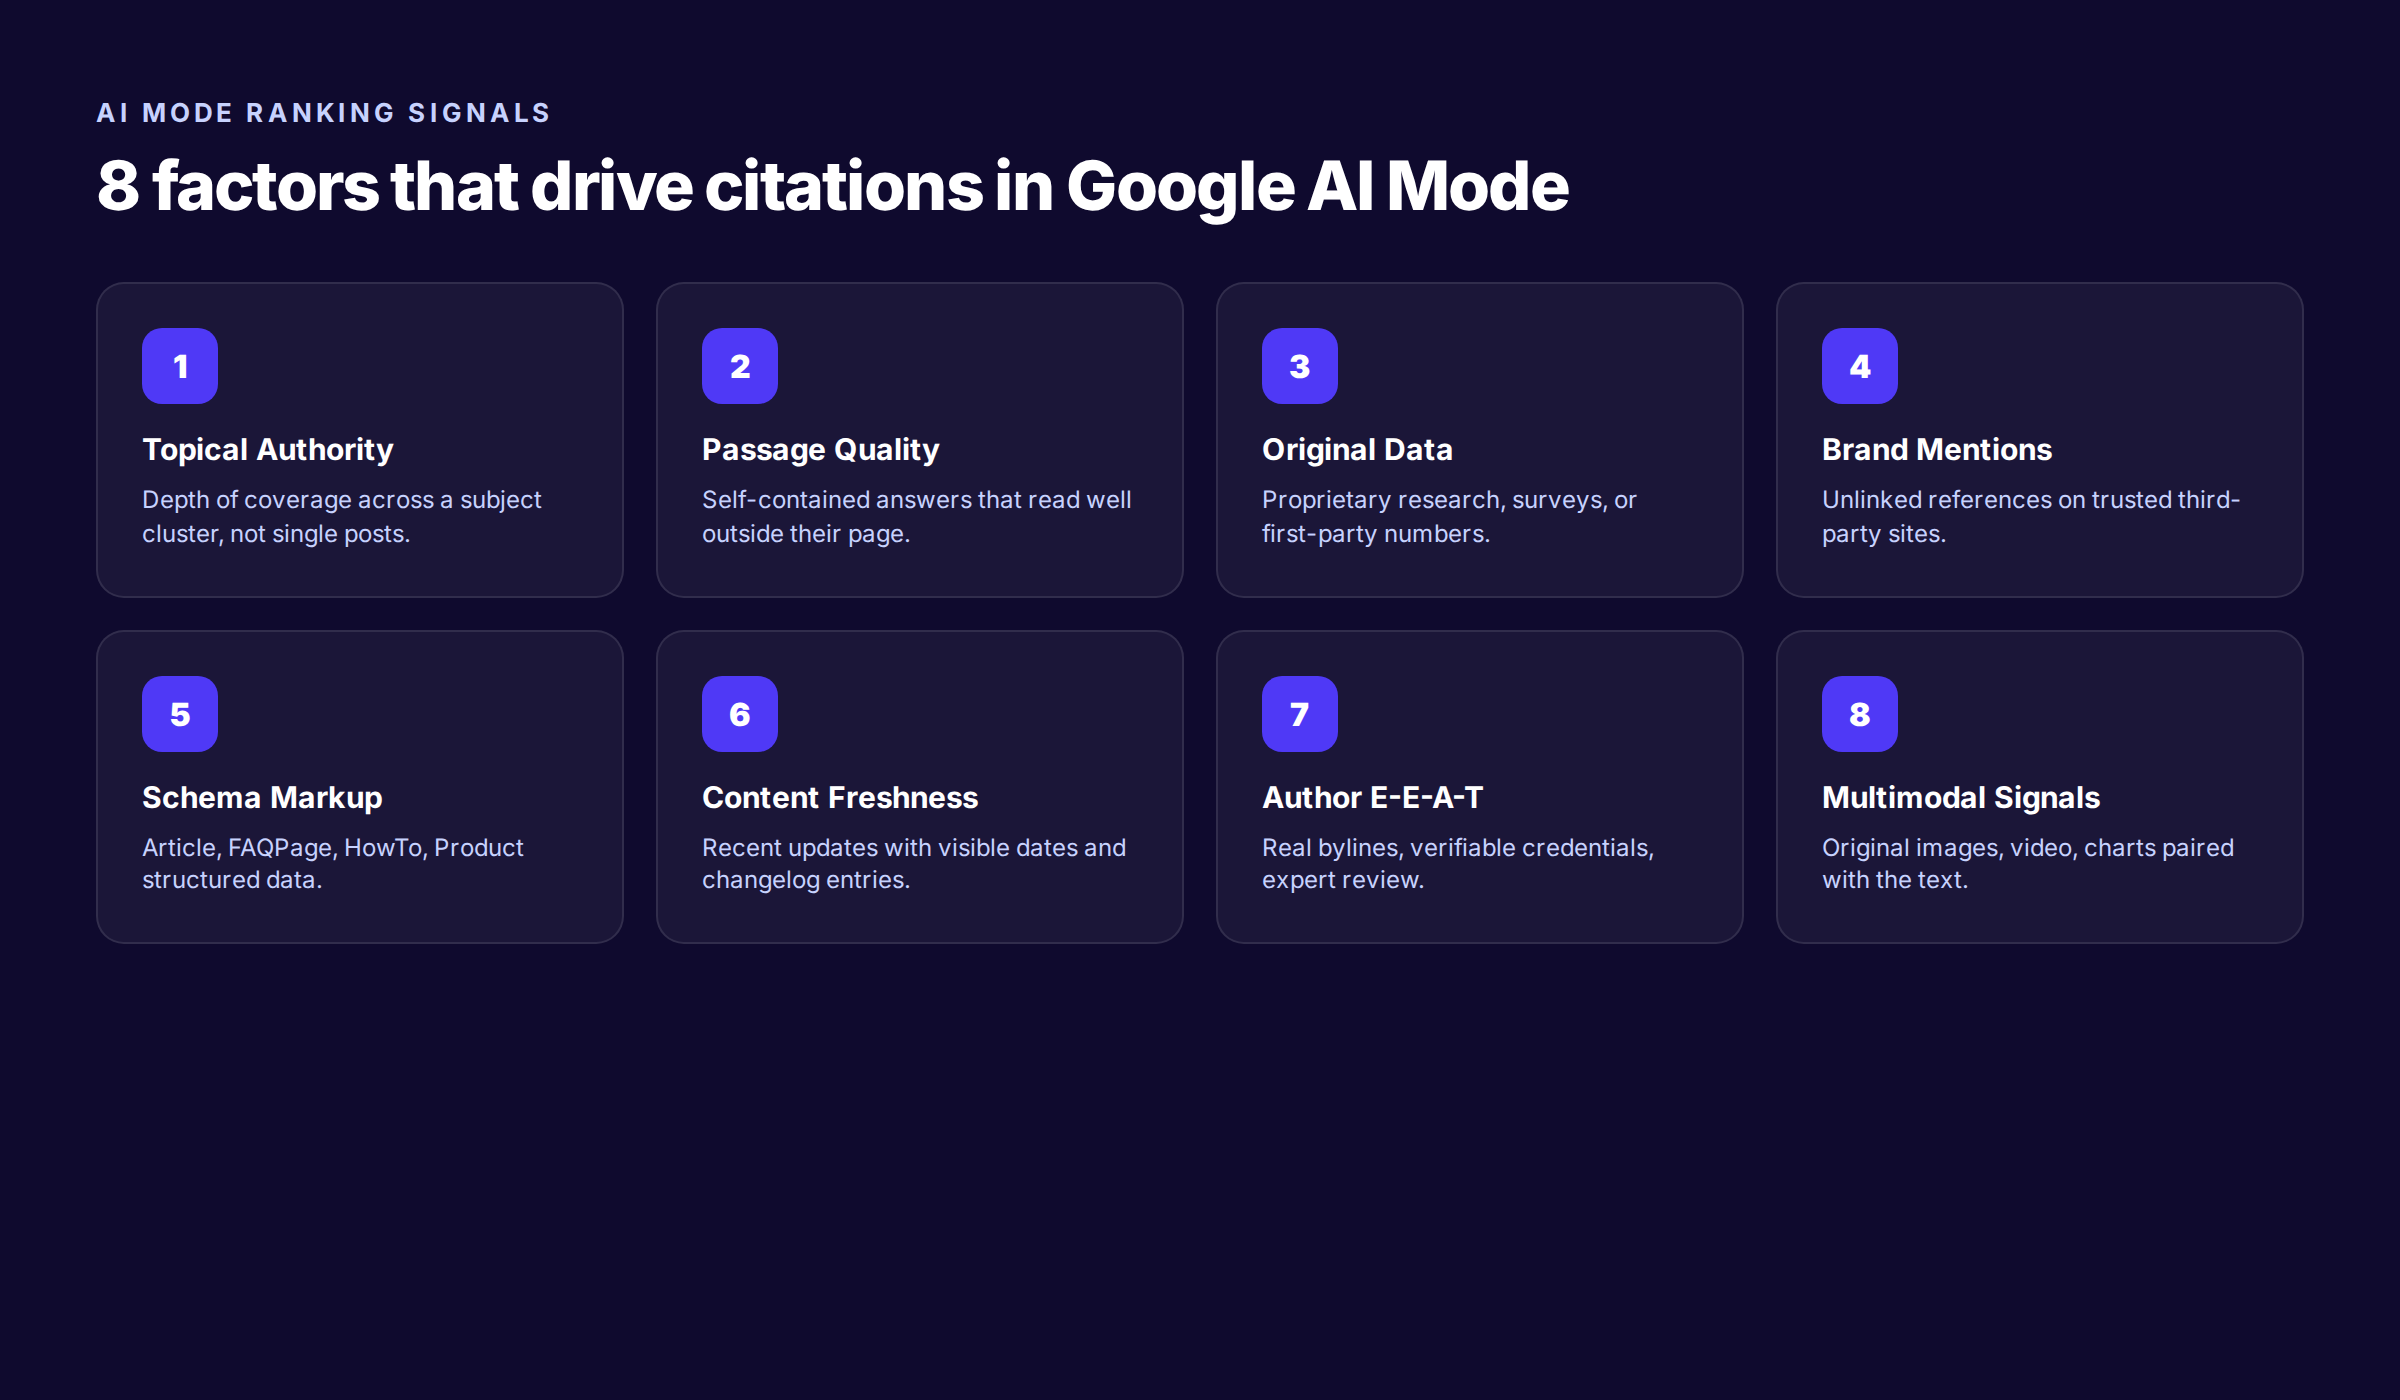Click the number 1 badge on Topical Authority
This screenshot has height=1400, width=2400.
180,366
